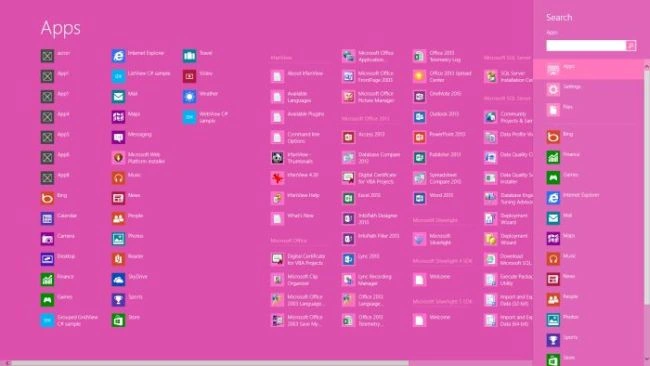Open InfoPath Designer 2013

370,218
